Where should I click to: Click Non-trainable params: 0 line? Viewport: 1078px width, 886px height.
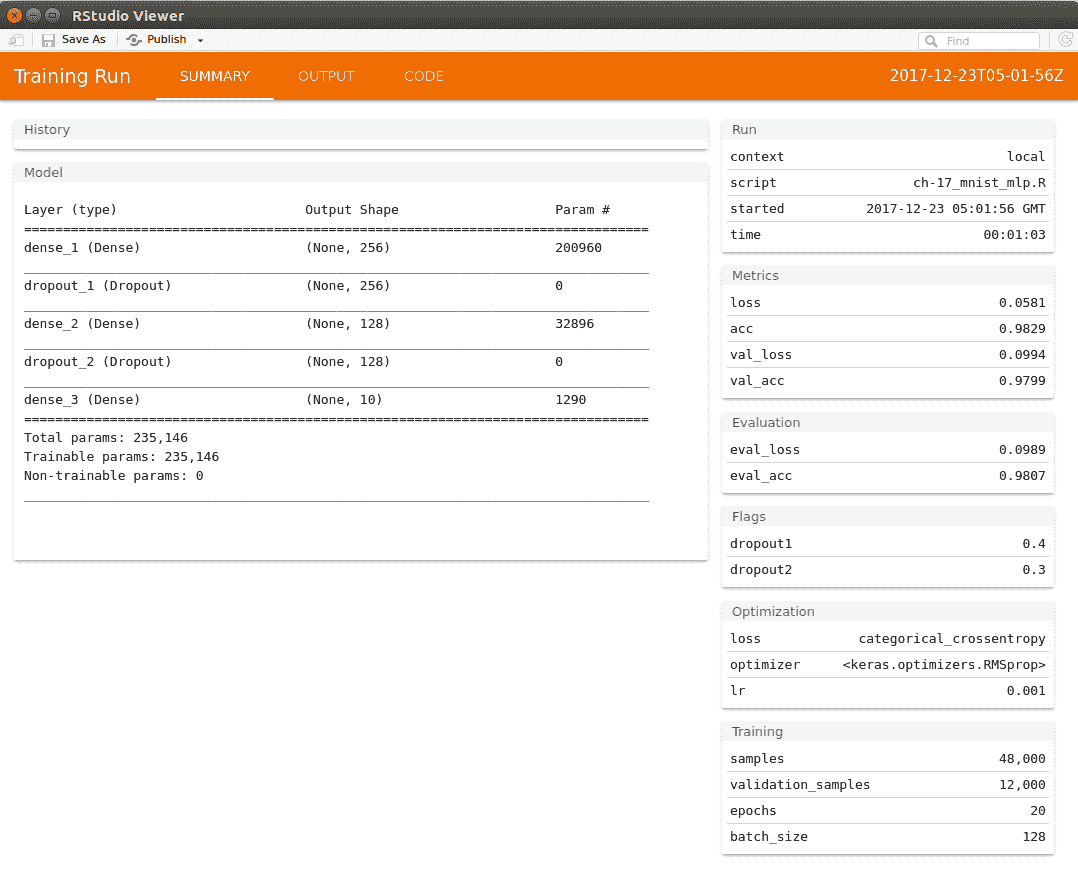pyautogui.click(x=113, y=476)
